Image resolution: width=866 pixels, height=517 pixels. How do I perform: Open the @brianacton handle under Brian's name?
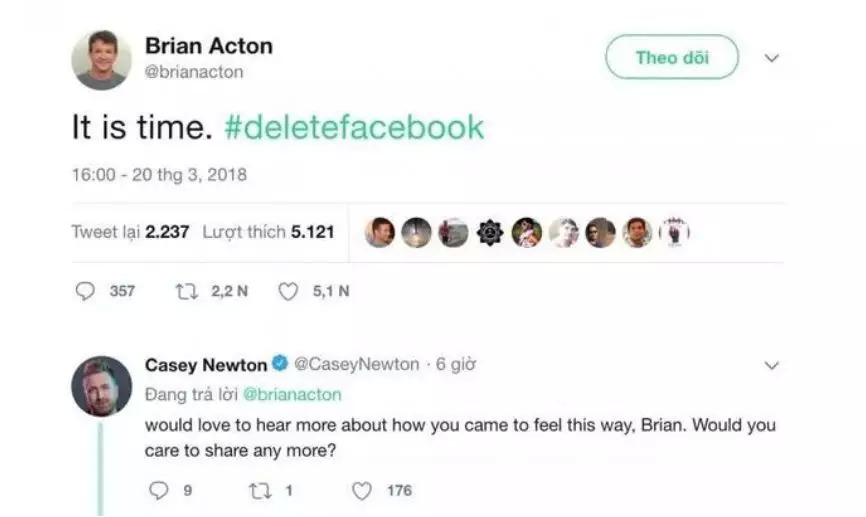(x=194, y=72)
